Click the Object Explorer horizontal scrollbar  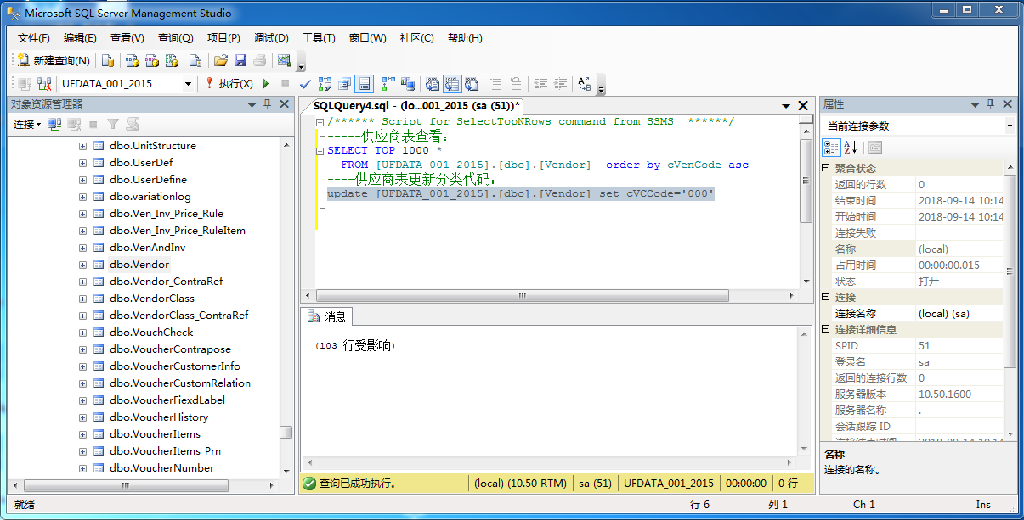click(x=126, y=486)
